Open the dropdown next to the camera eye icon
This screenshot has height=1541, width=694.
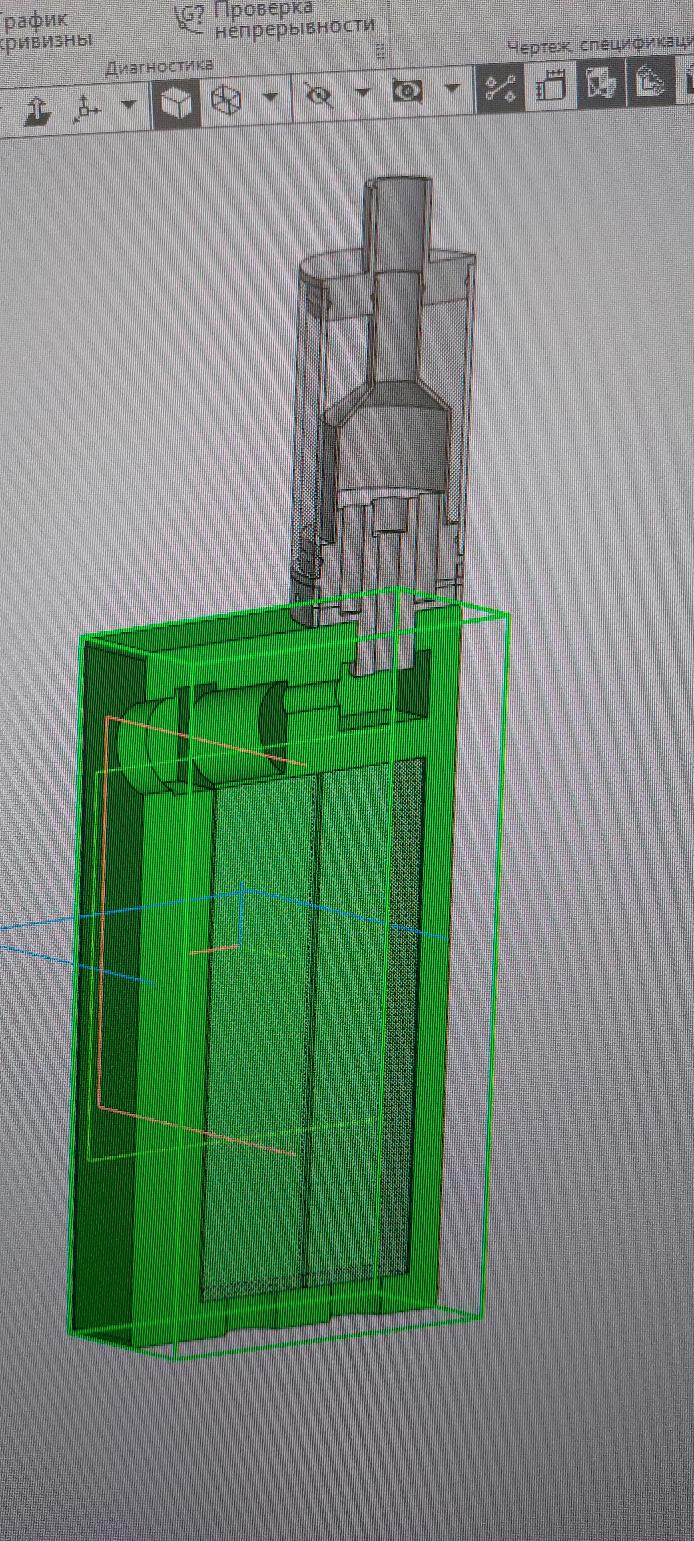(x=452, y=90)
